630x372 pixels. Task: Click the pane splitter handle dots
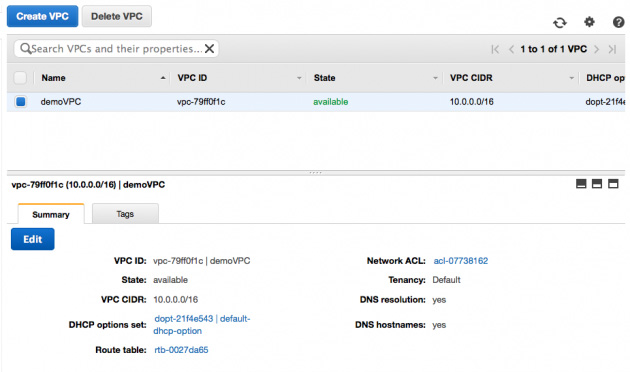[x=315, y=173]
